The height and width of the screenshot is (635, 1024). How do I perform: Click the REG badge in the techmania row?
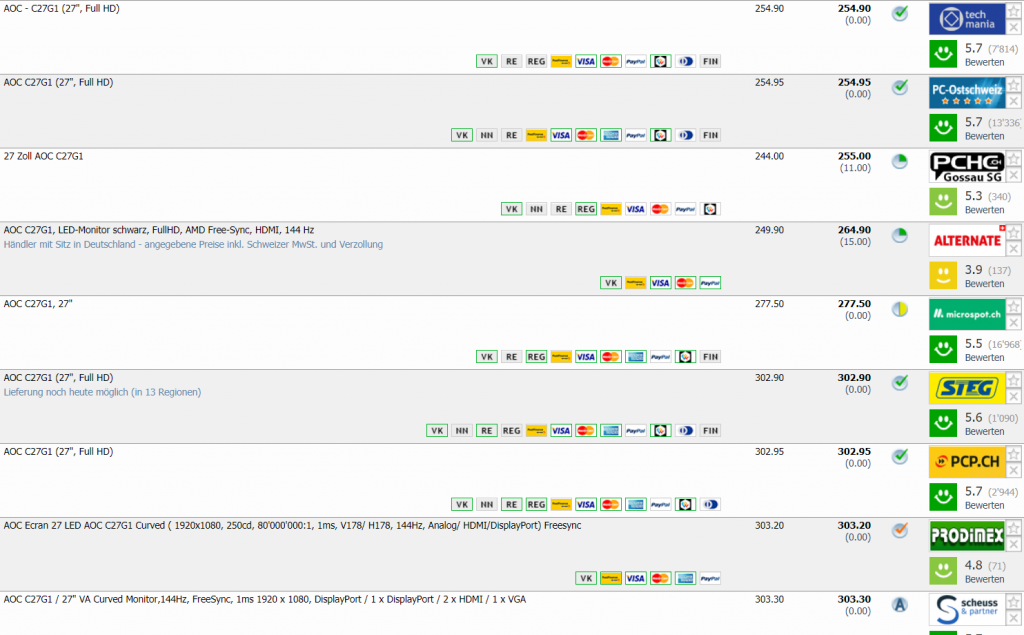pyautogui.click(x=536, y=61)
